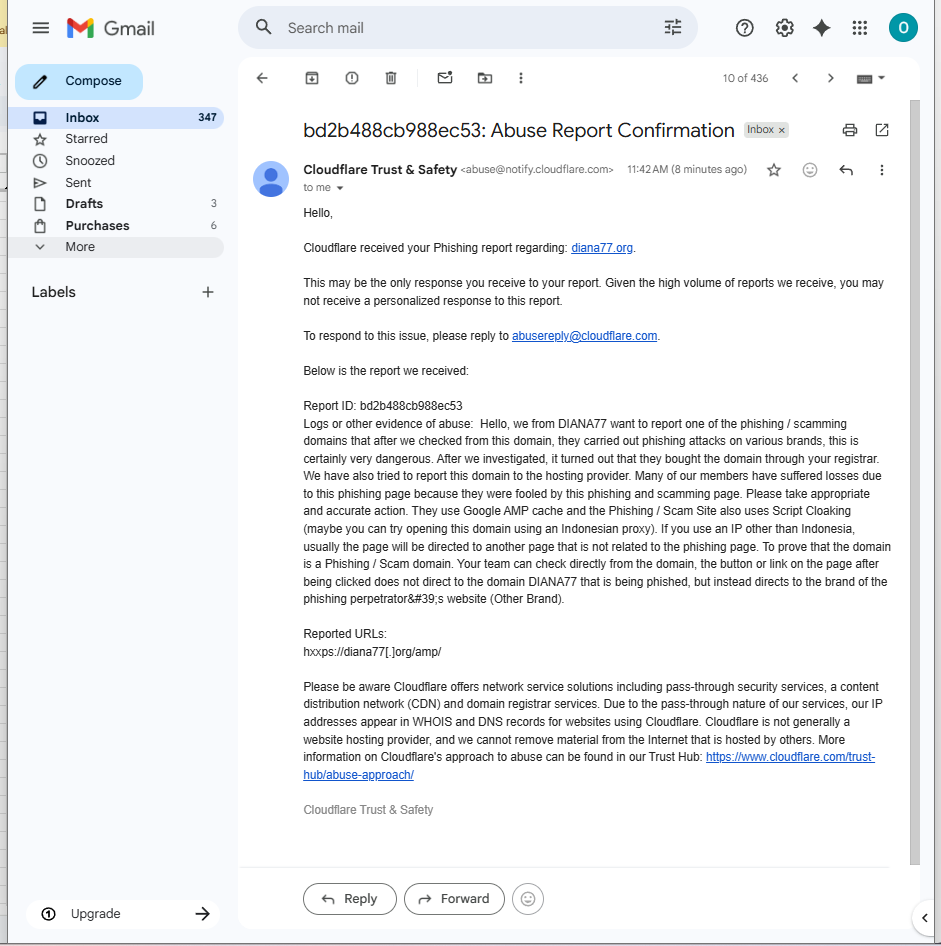Viewport: 941px width, 946px height.
Task: Print the whole conversation
Action: pyautogui.click(x=850, y=130)
